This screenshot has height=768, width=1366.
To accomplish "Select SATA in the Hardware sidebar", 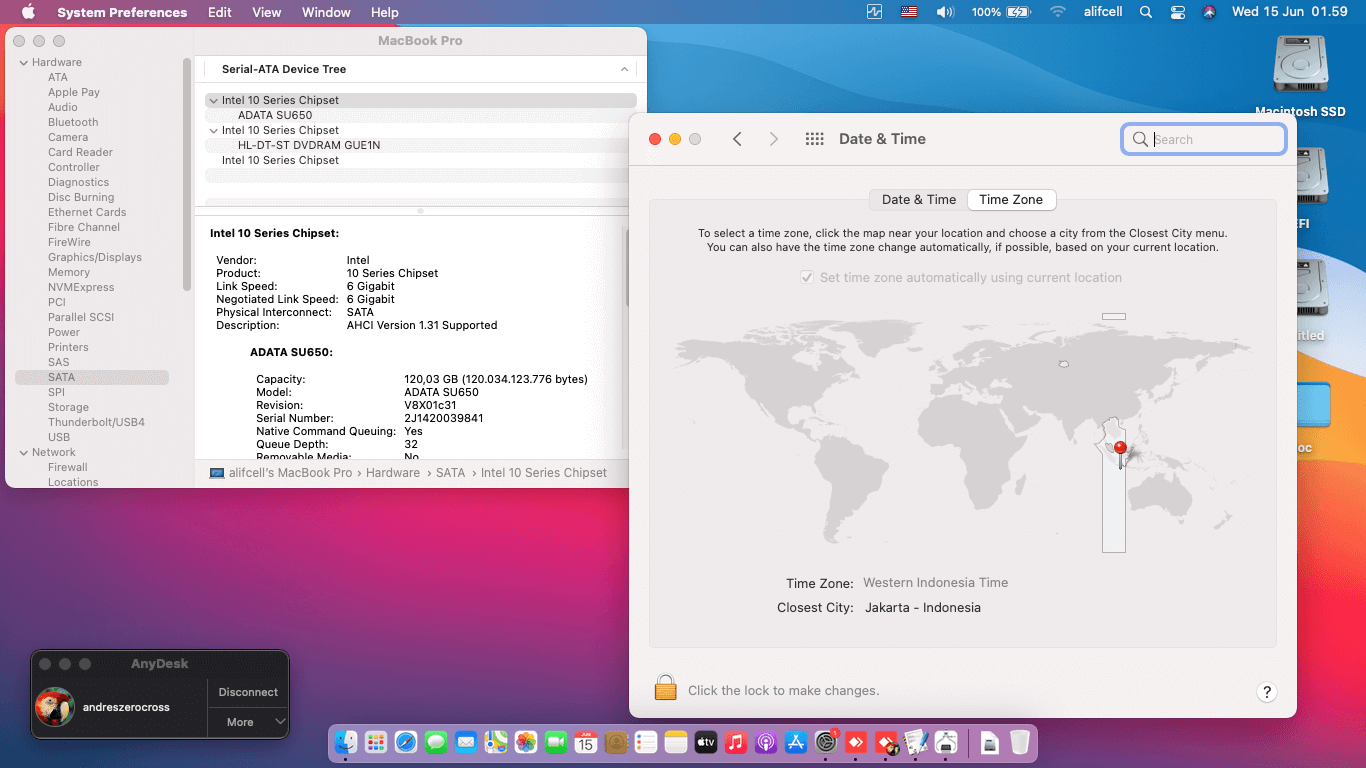I will [60, 377].
